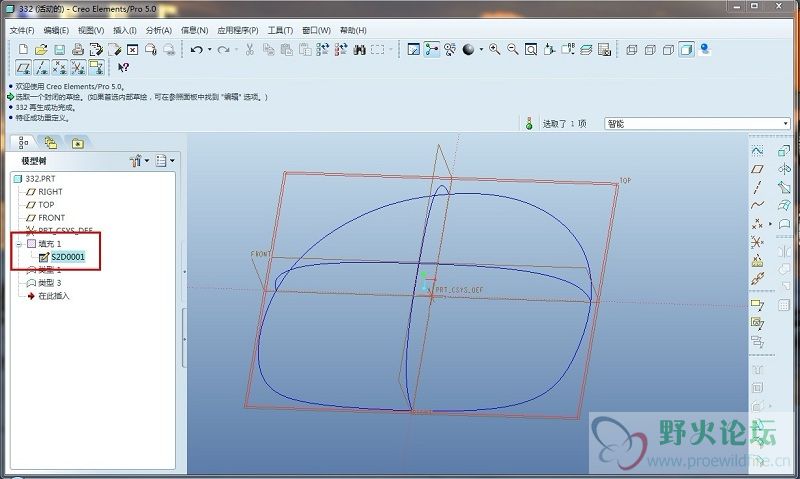Screen dimensions: 800x479
Task: Undo the last action
Action: [x=196, y=49]
